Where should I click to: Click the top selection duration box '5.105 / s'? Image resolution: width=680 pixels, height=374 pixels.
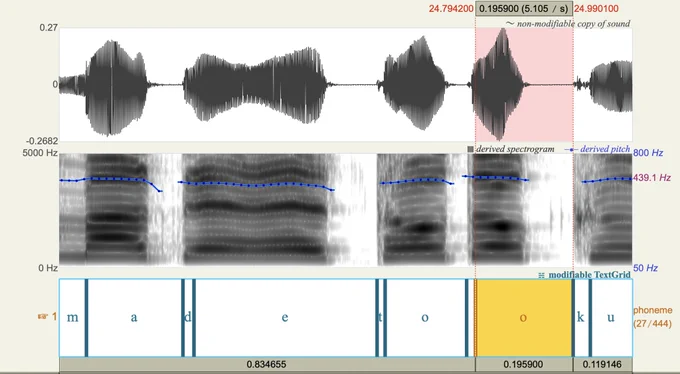point(524,9)
